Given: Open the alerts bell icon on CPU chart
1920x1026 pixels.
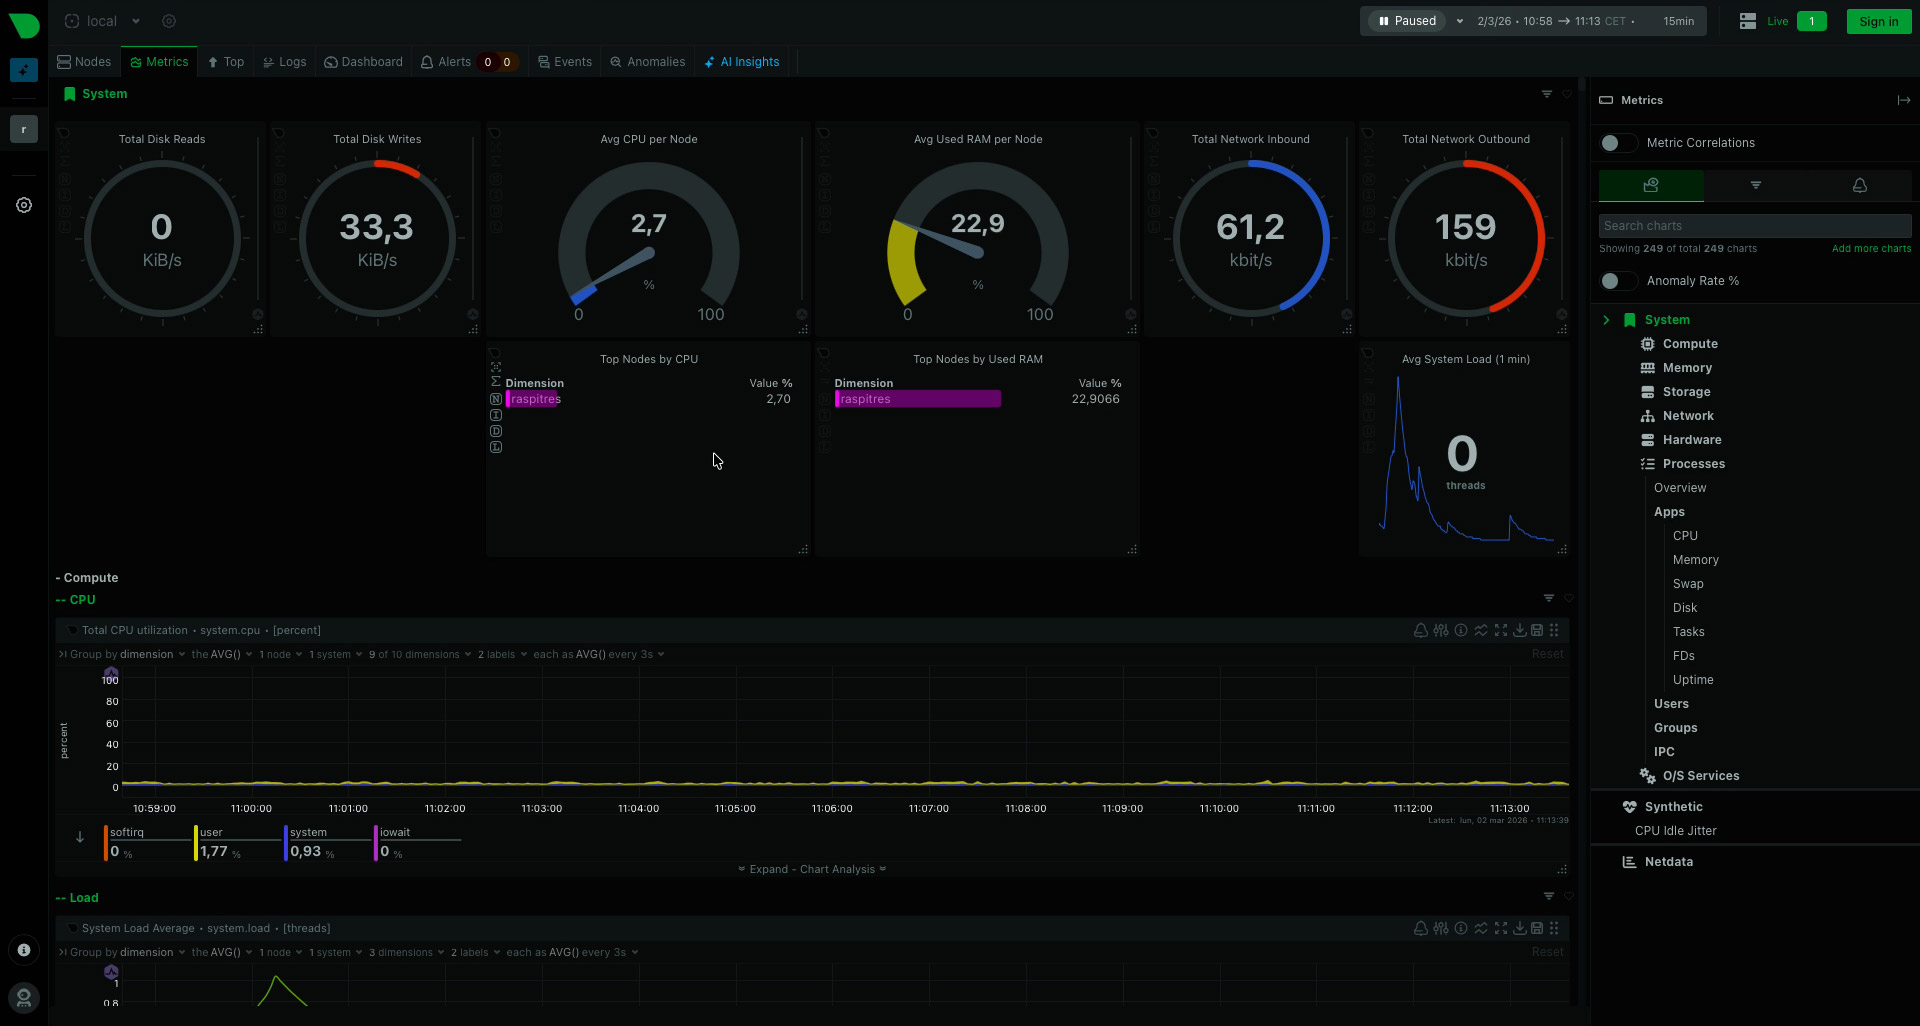Looking at the screenshot, I should coord(1421,630).
